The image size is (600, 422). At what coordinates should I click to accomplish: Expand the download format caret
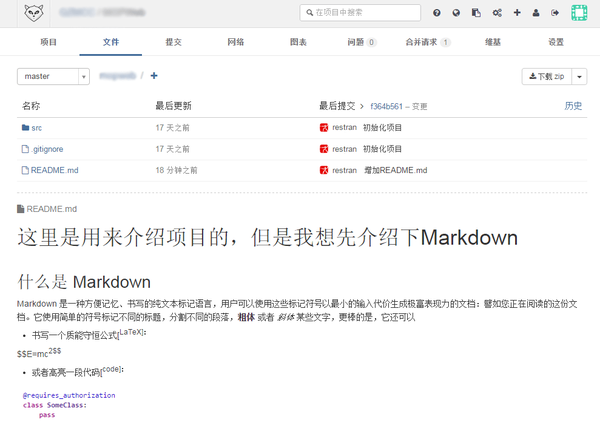[579, 77]
